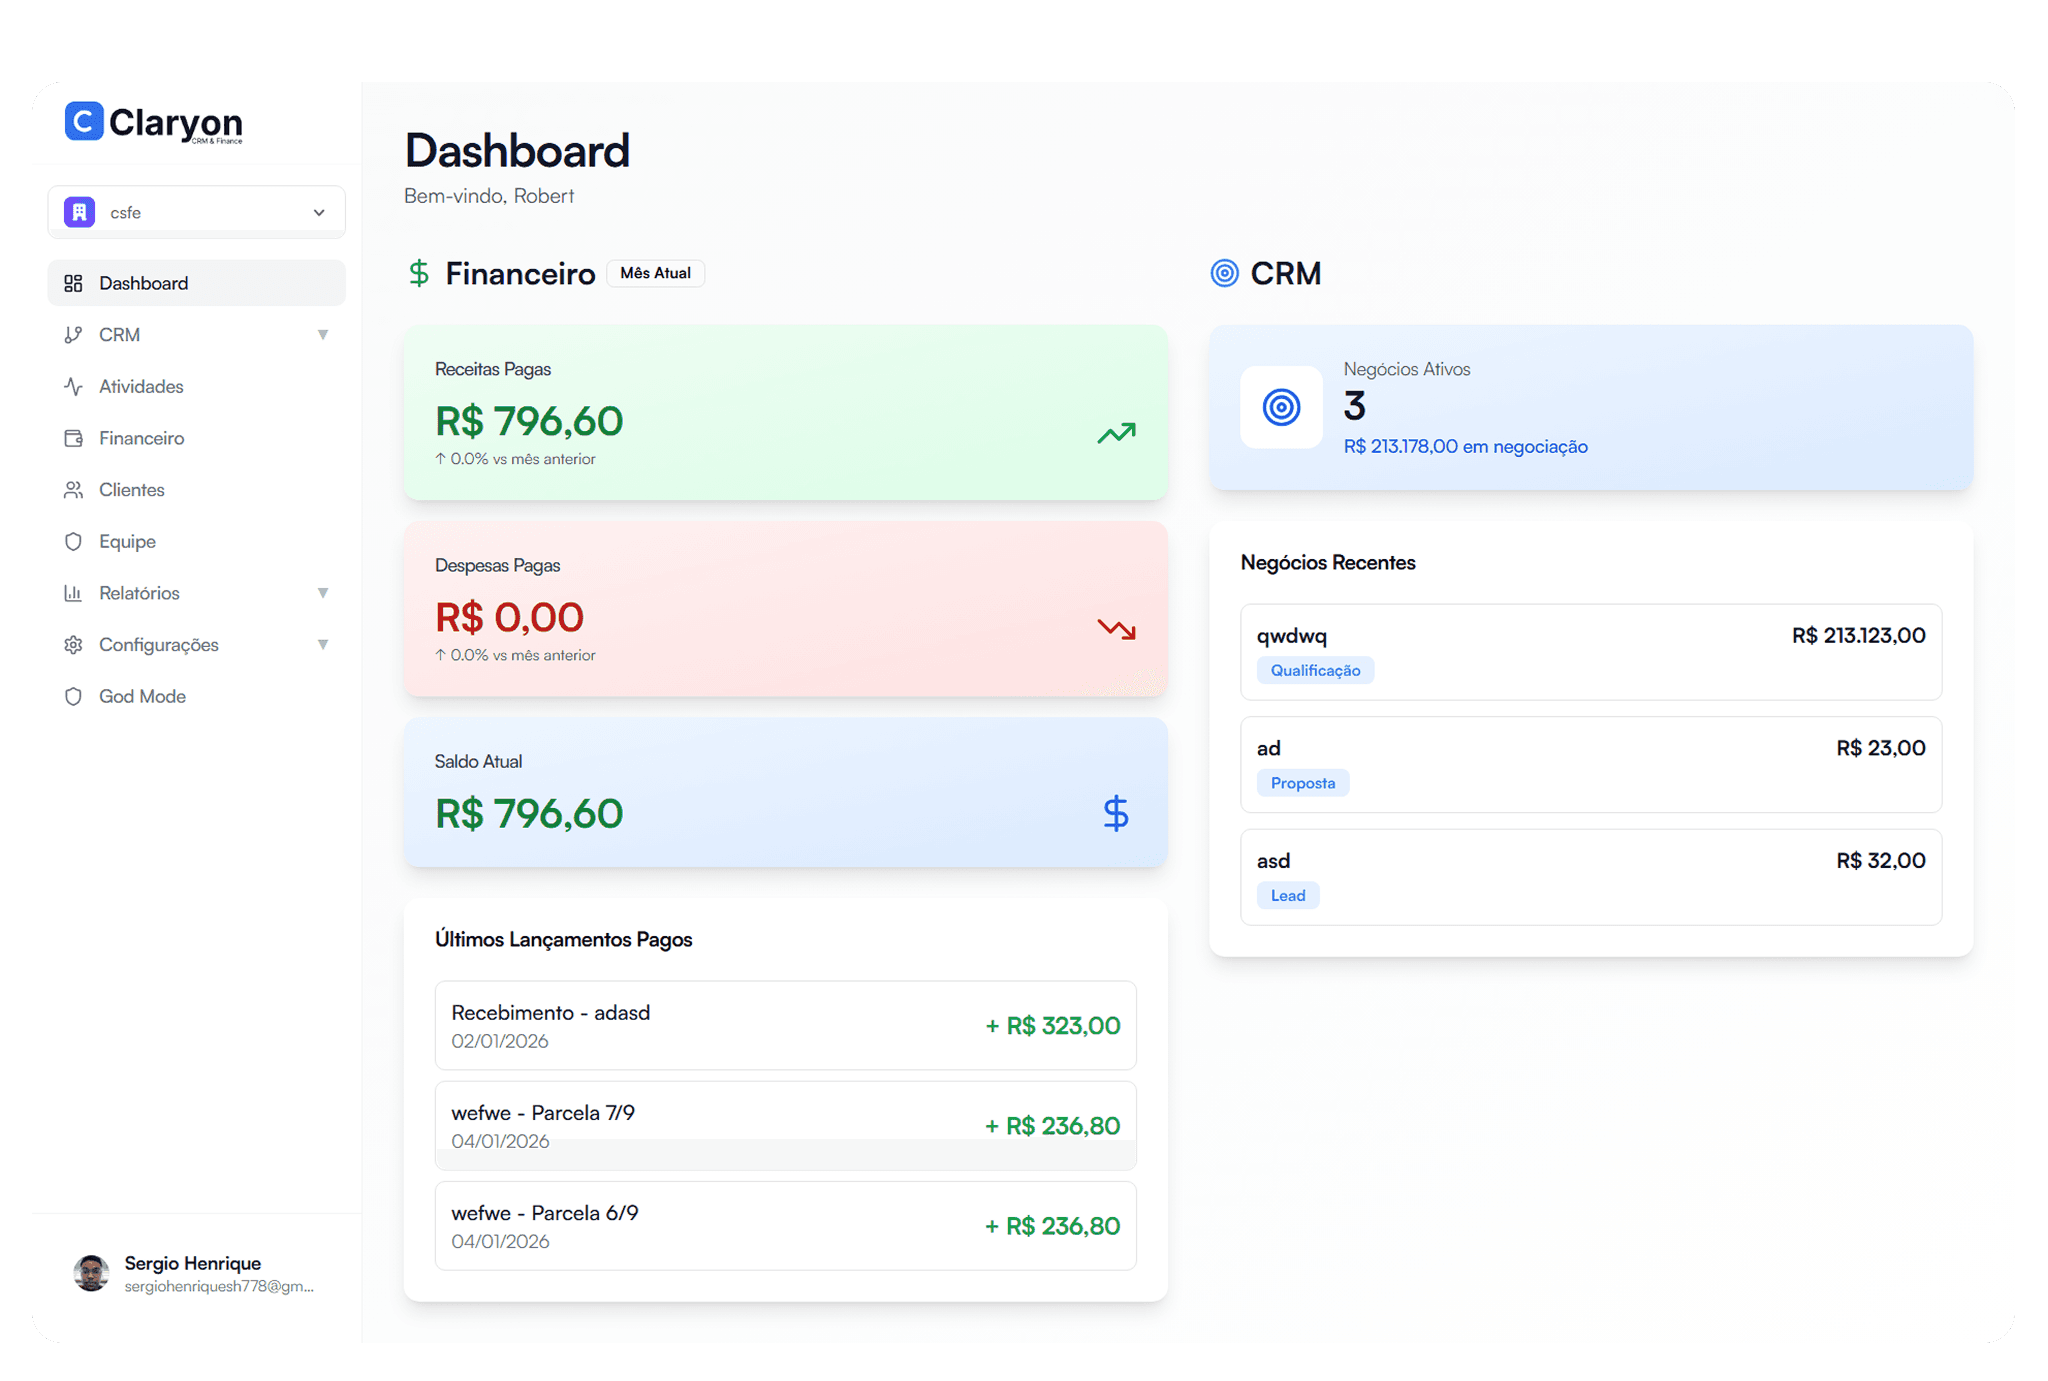The height and width of the screenshot is (1381, 2048).
Task: Open the Recebimento - adasd payment entry
Action: pyautogui.click(x=785, y=1025)
